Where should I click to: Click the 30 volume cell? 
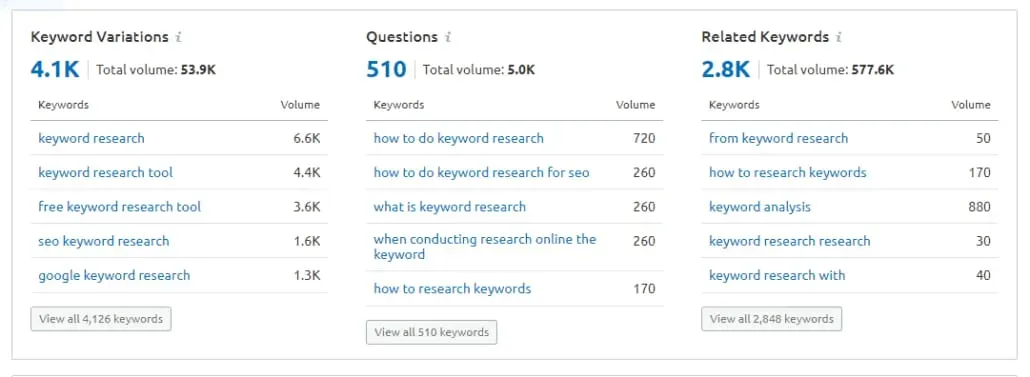[983, 241]
